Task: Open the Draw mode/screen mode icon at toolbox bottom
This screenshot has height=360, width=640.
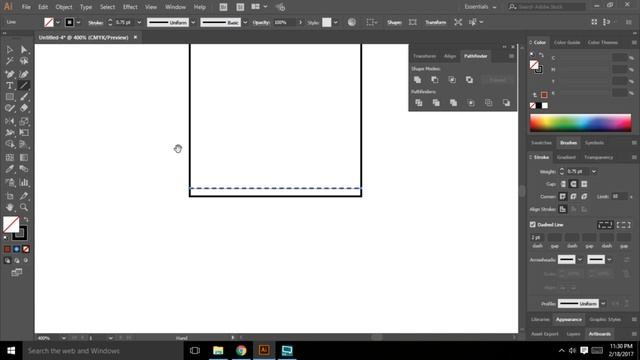Action: (17, 272)
